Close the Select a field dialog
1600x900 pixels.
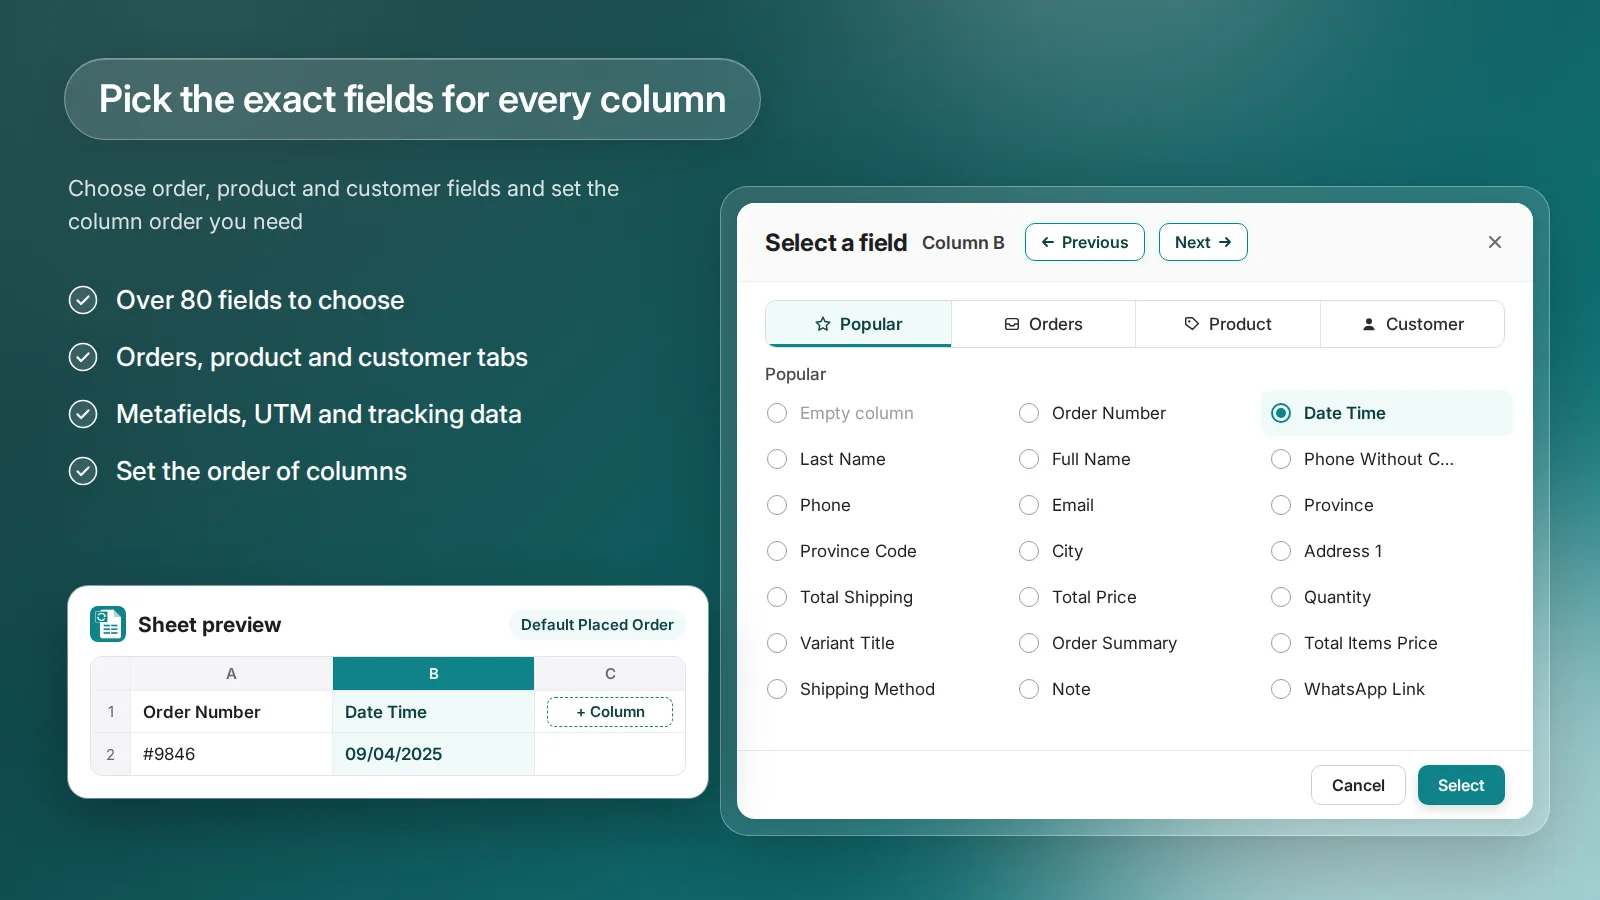point(1495,242)
